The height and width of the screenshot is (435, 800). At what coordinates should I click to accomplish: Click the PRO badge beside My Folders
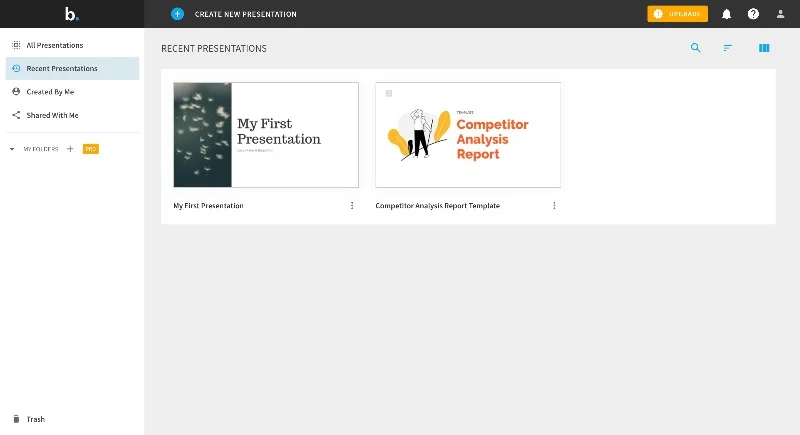[90, 149]
